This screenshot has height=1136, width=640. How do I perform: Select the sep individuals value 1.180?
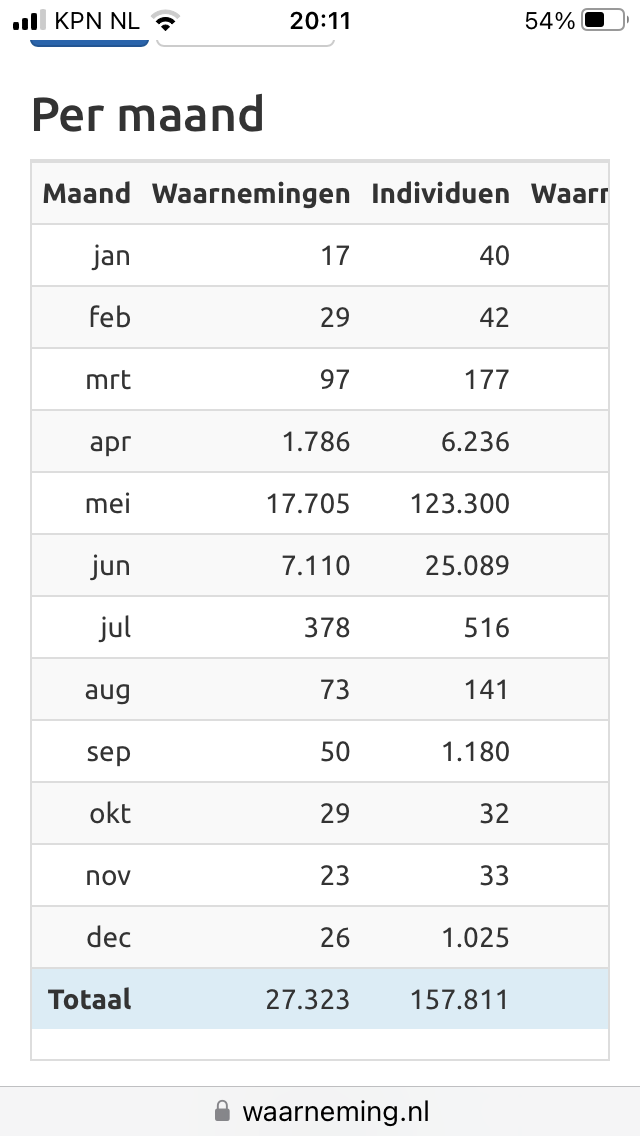point(475,751)
